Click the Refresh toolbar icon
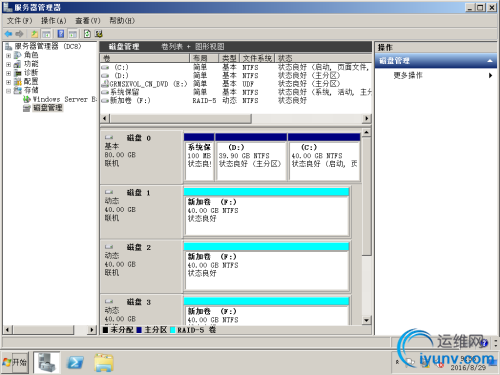 point(87,34)
